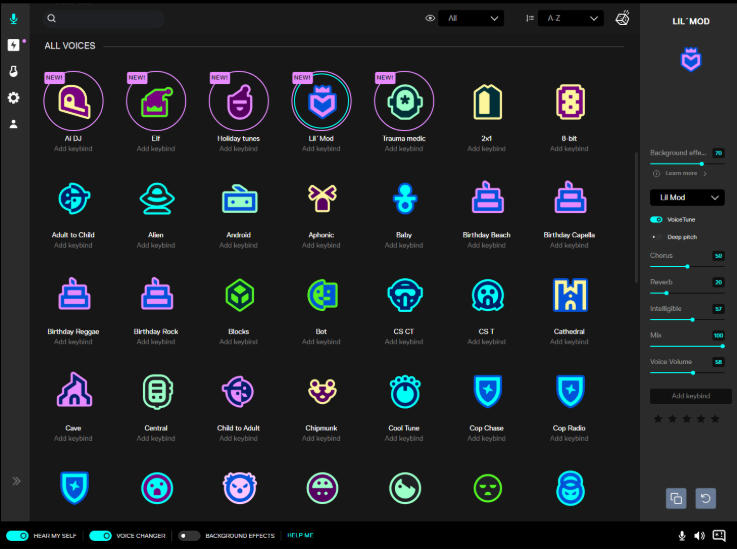Pick the Cool Tune voice
This screenshot has width=737, height=549.
[x=405, y=392]
